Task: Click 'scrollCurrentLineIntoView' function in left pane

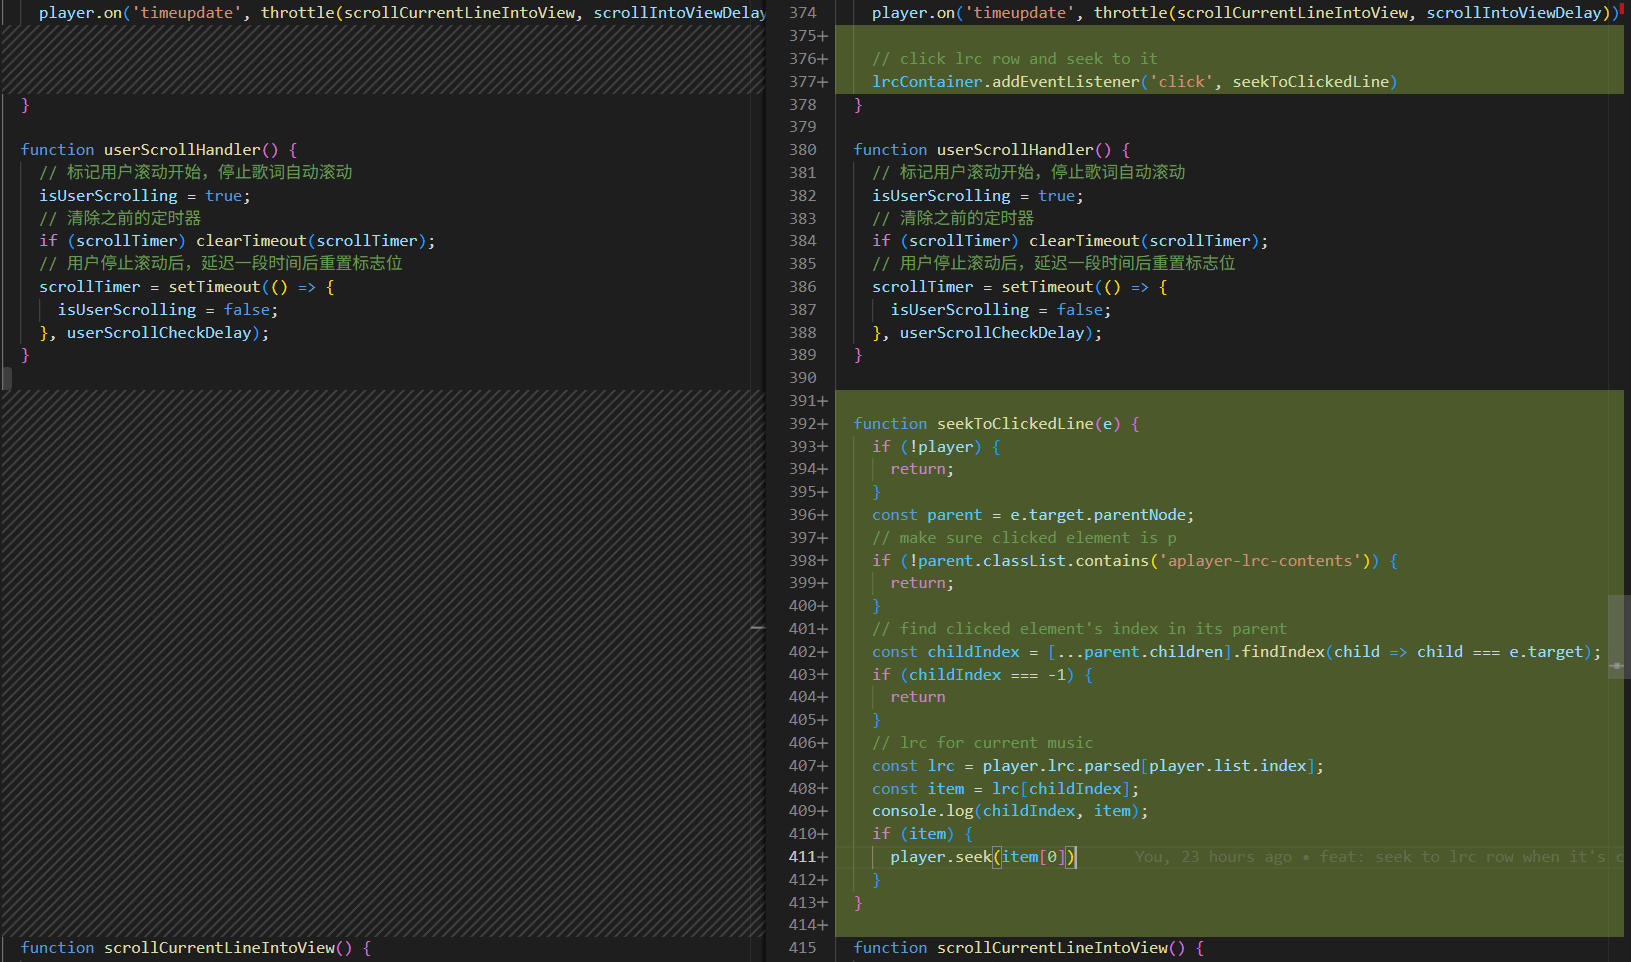Action: [x=219, y=948]
